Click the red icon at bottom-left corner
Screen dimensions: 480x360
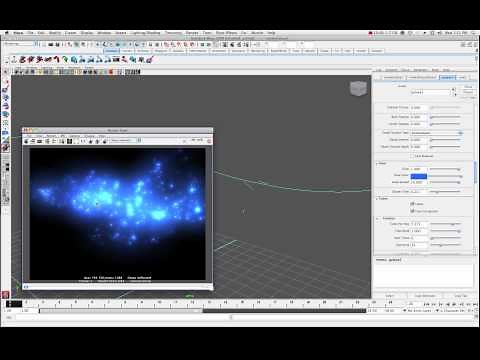pyautogui.click(x=5, y=295)
